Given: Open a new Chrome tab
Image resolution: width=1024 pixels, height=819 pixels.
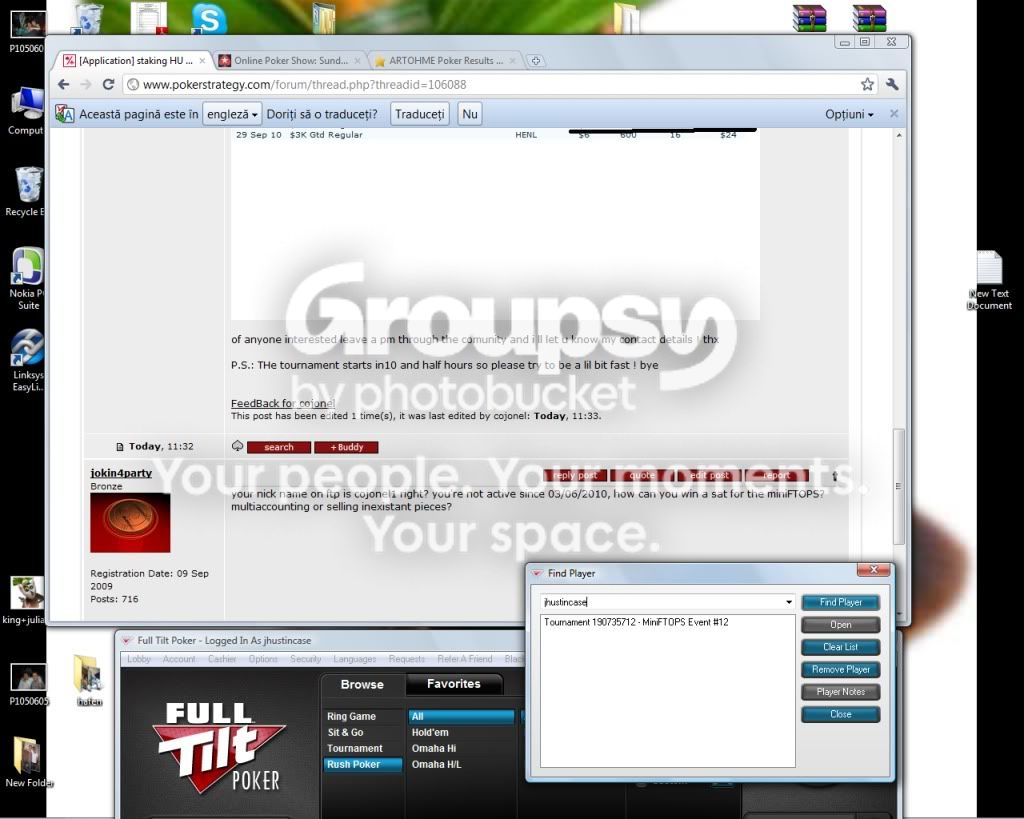Looking at the screenshot, I should (536, 61).
